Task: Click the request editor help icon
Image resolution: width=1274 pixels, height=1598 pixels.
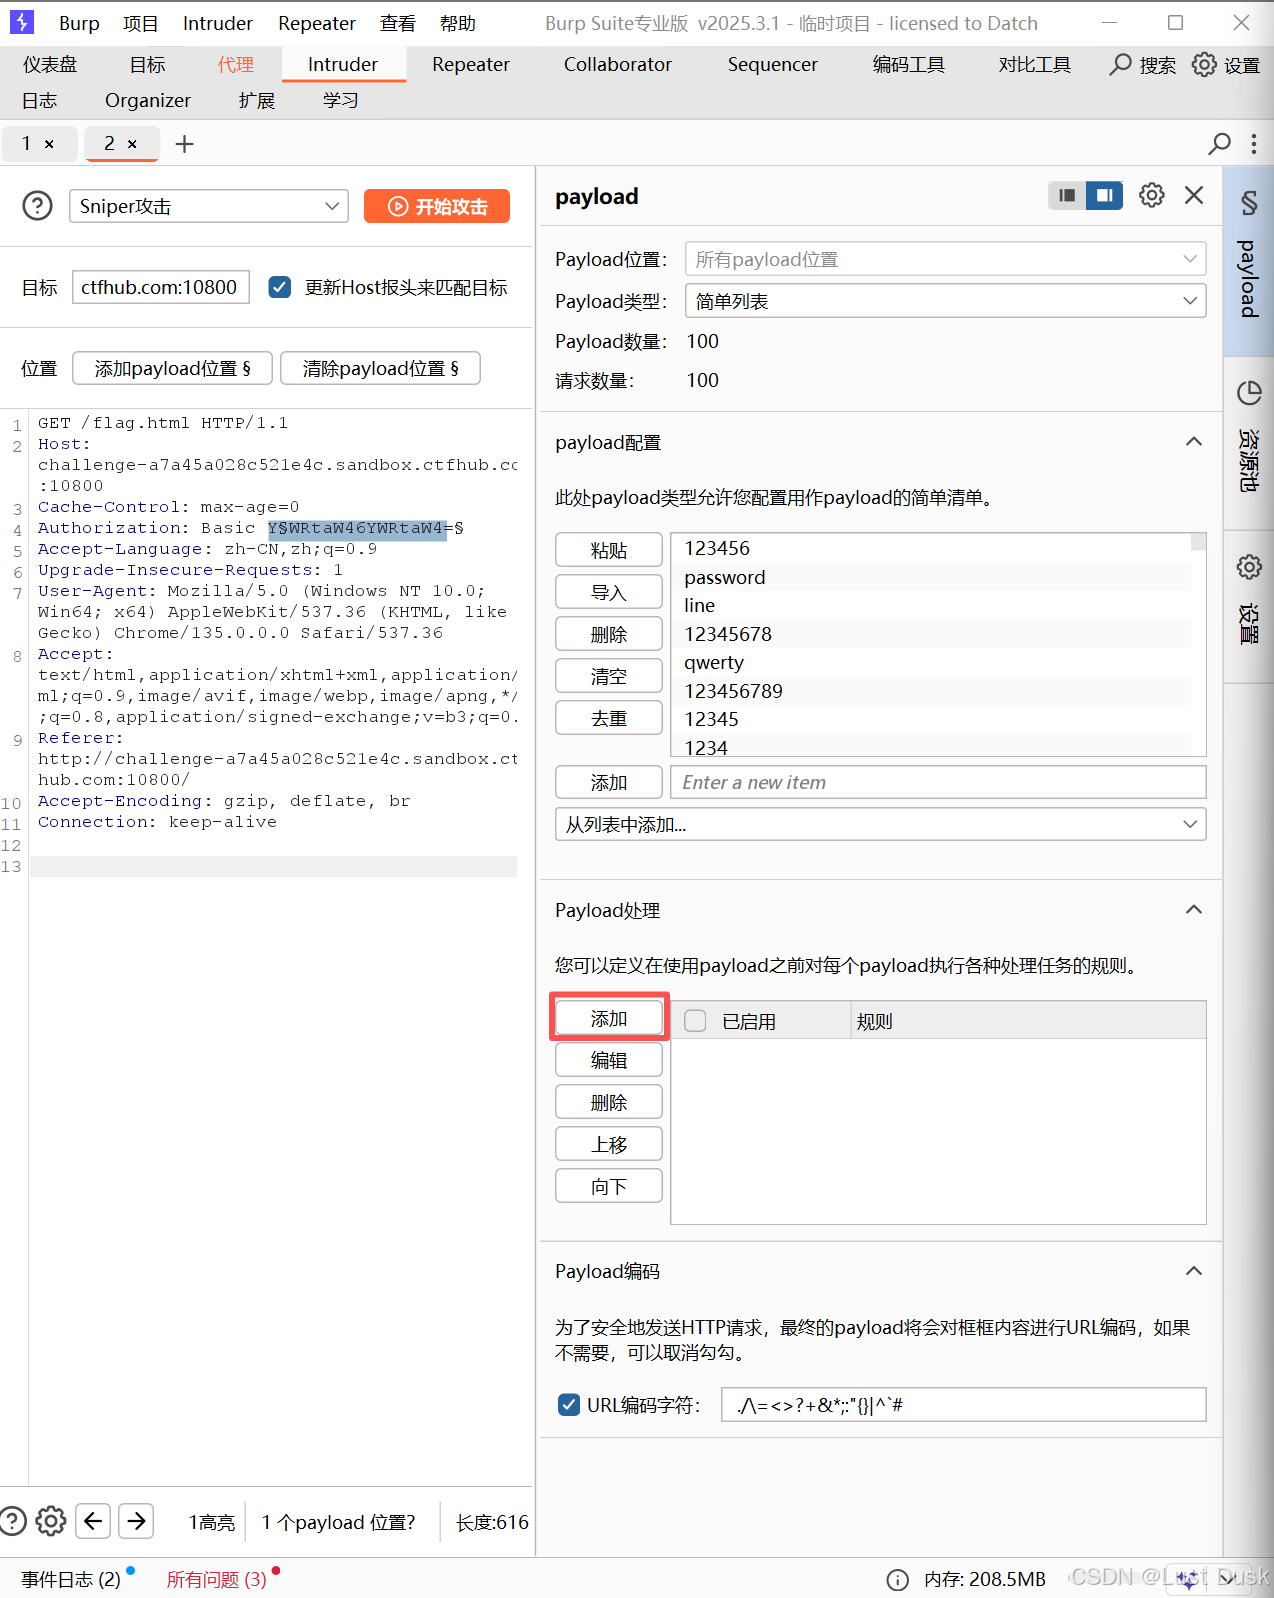Action: click(12, 1521)
